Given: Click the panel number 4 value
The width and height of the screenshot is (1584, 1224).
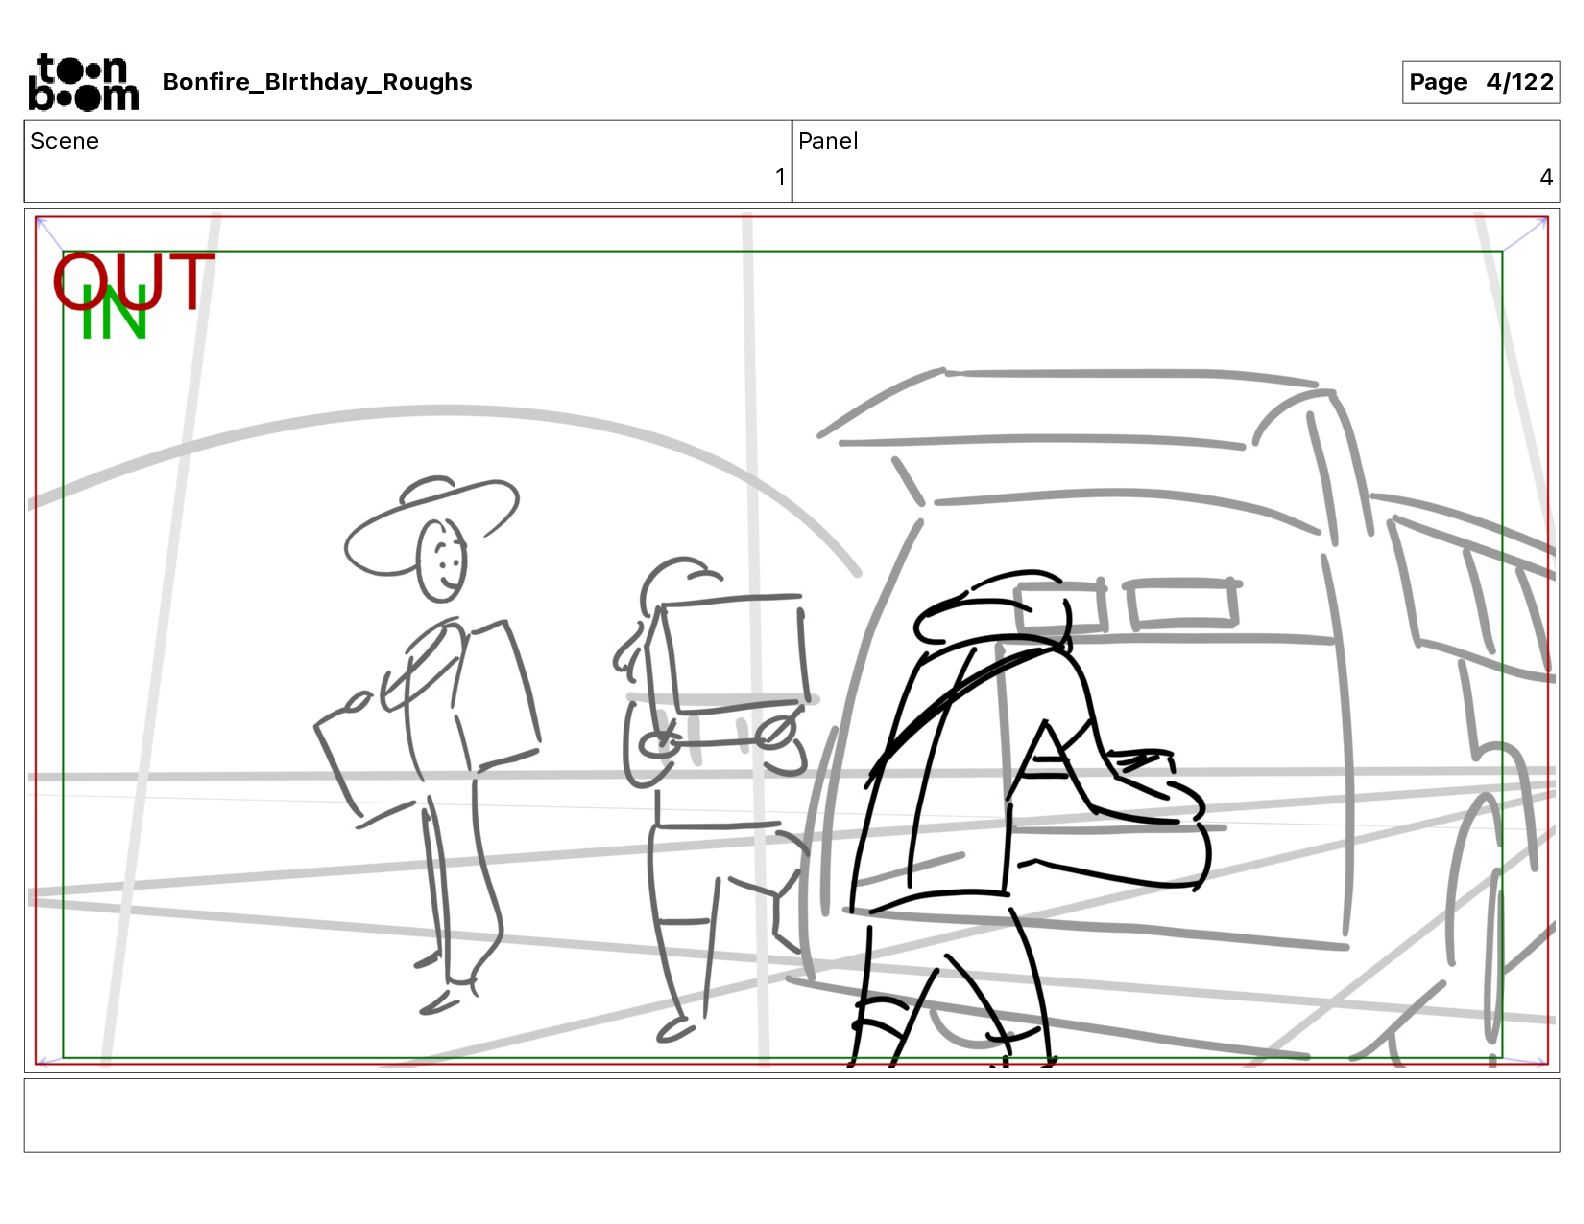Looking at the screenshot, I should point(1546,177).
